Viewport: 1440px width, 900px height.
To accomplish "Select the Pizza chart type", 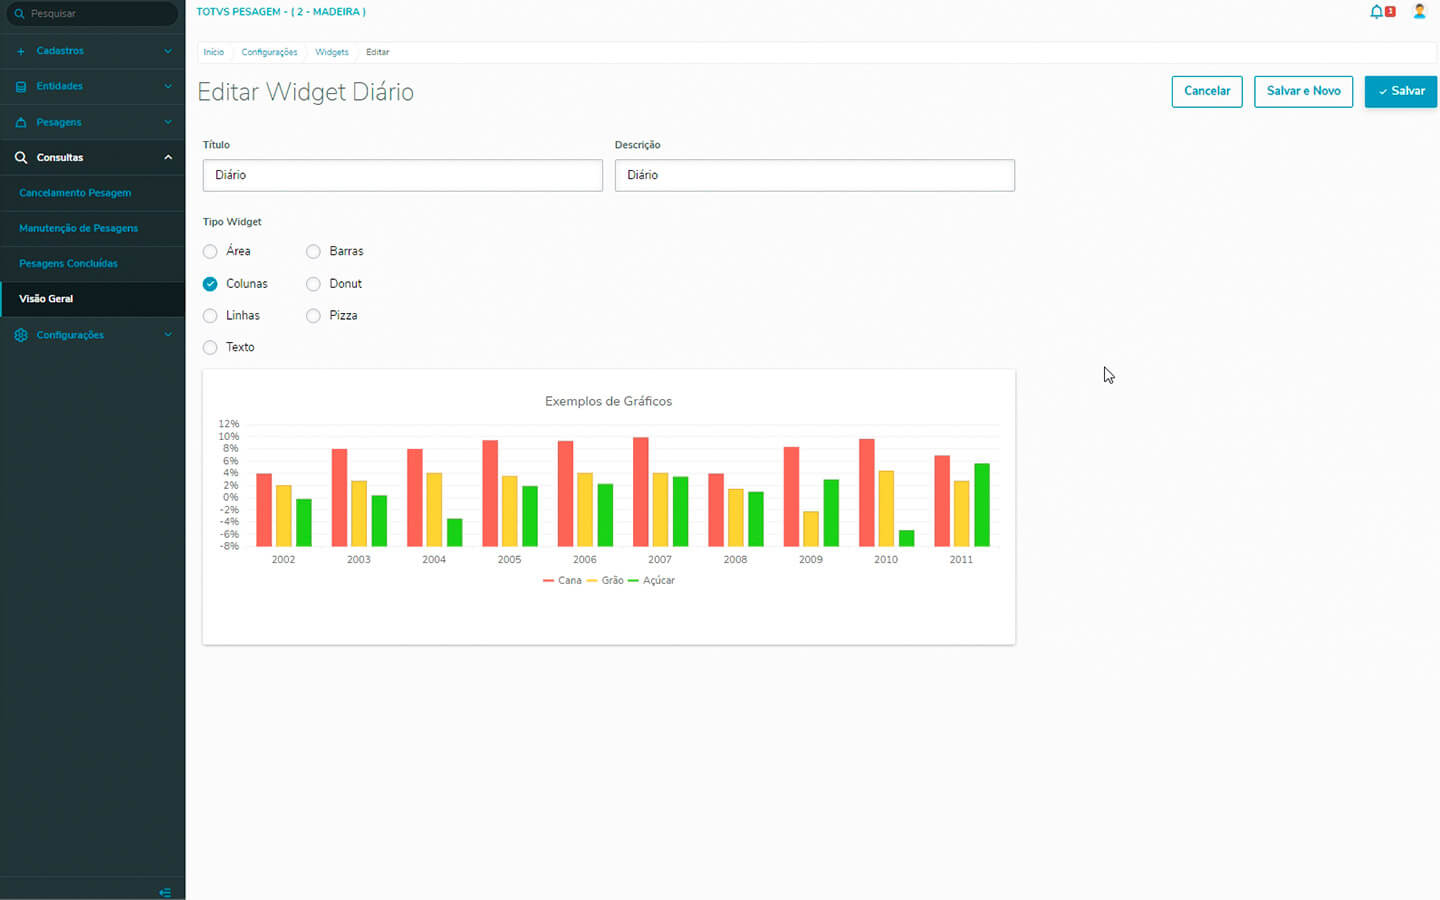I will point(313,316).
